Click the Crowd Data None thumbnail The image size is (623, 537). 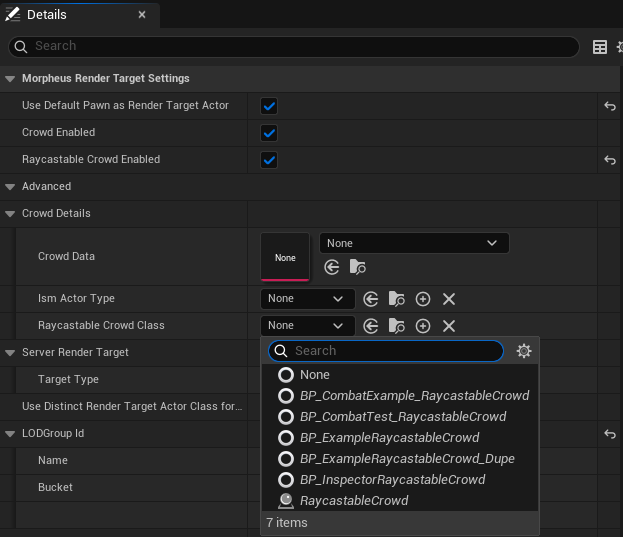pyautogui.click(x=285, y=257)
